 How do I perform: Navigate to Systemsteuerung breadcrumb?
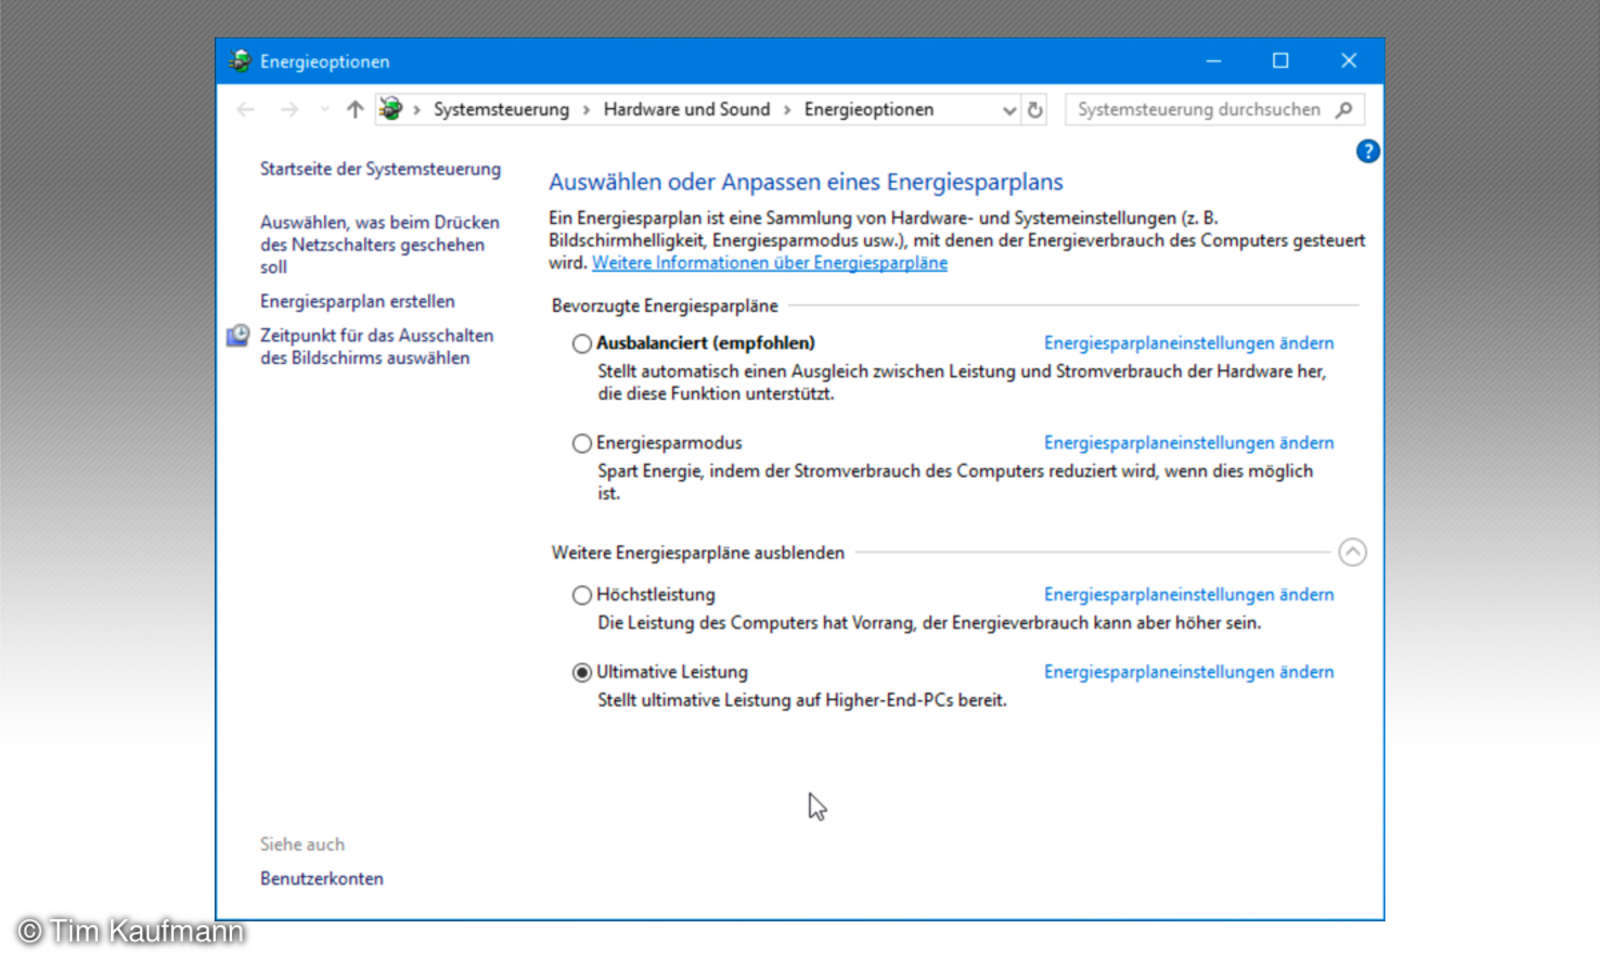pos(501,109)
